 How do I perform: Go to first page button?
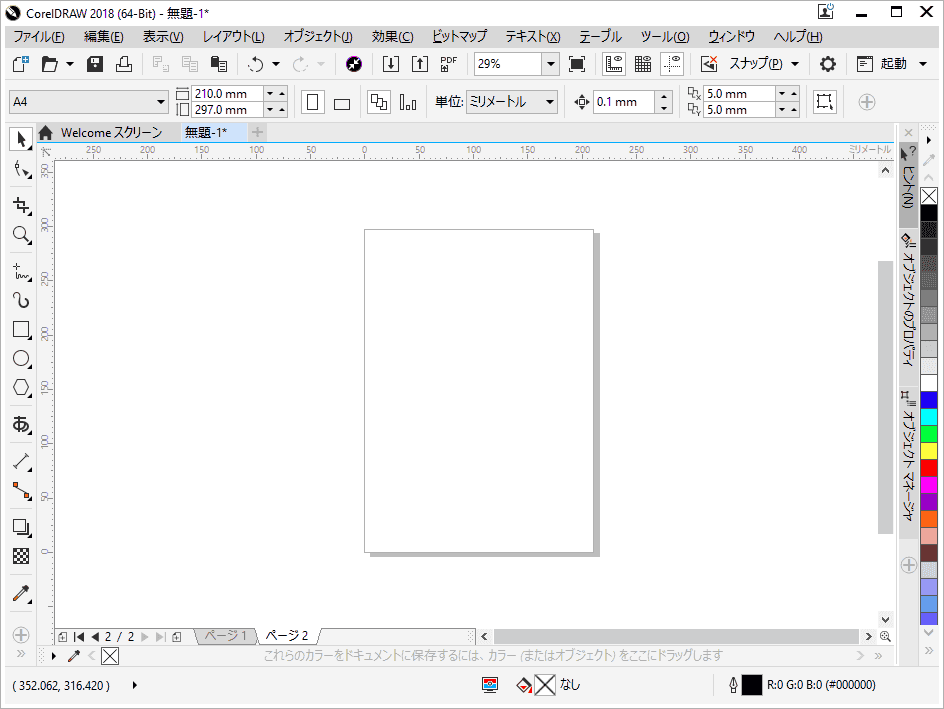(x=79, y=637)
